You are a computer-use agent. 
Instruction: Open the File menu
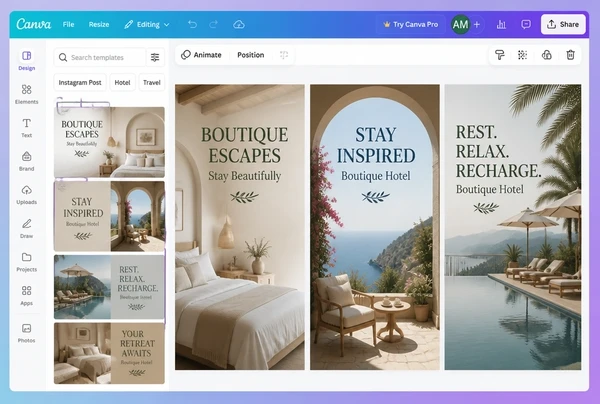[68, 24]
